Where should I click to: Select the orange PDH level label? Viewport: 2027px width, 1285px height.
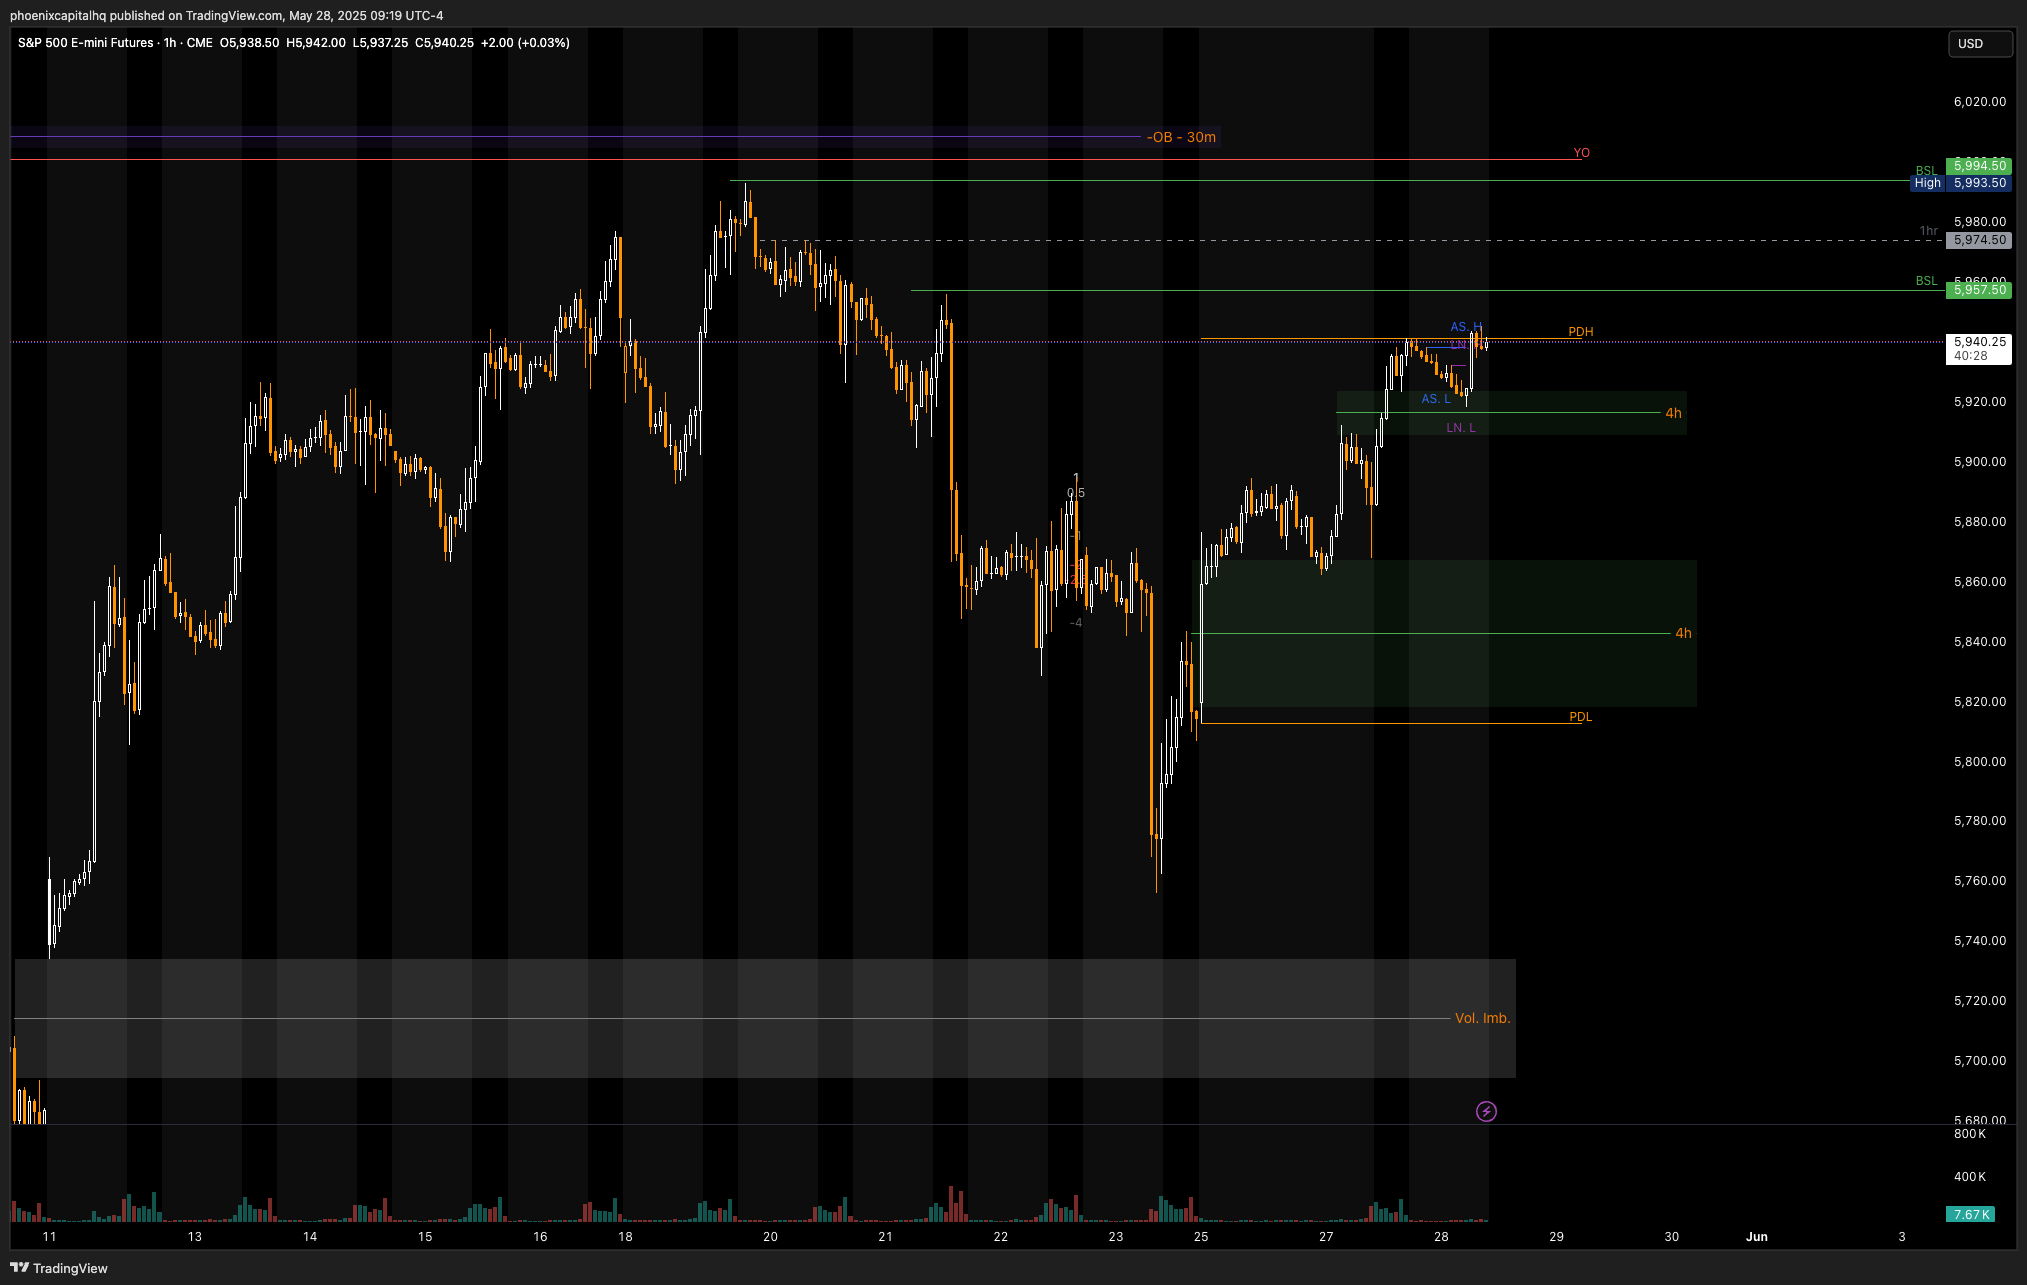click(1580, 332)
